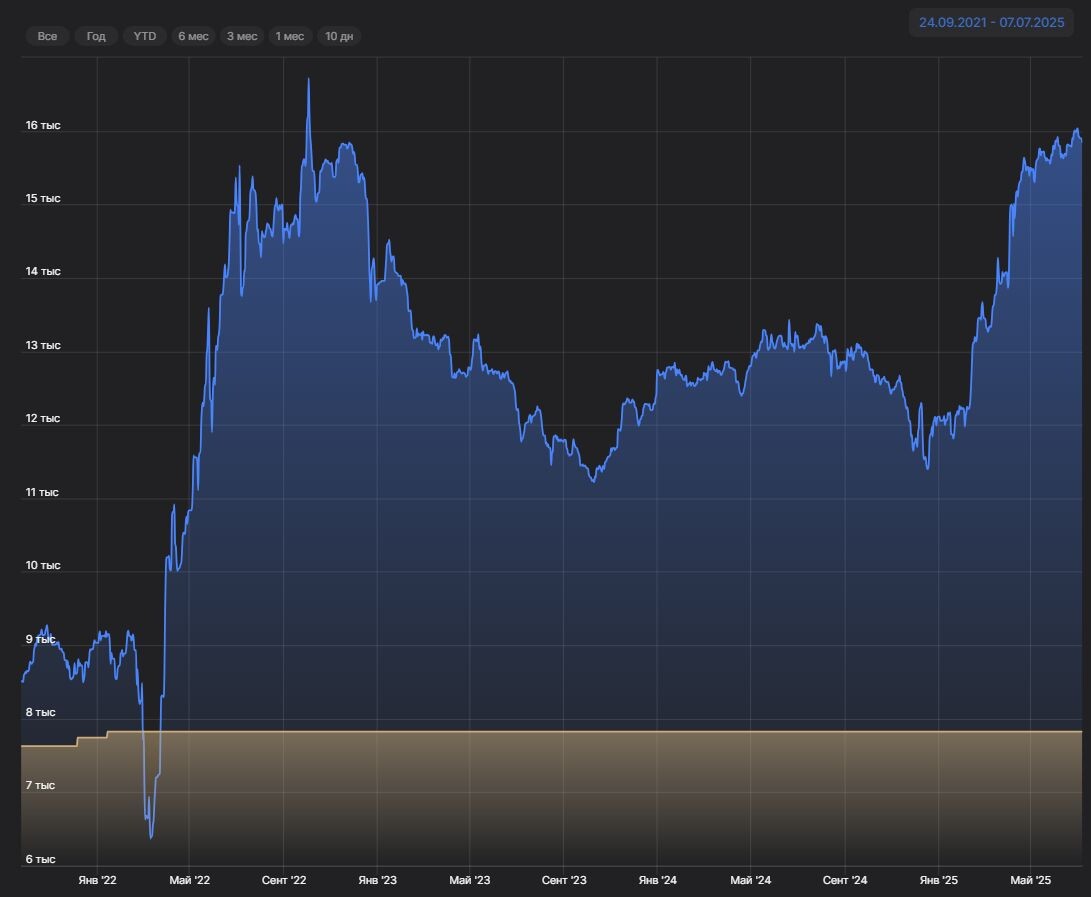Click the 'Сент '23' date label
1091x897 pixels.
(x=564, y=880)
